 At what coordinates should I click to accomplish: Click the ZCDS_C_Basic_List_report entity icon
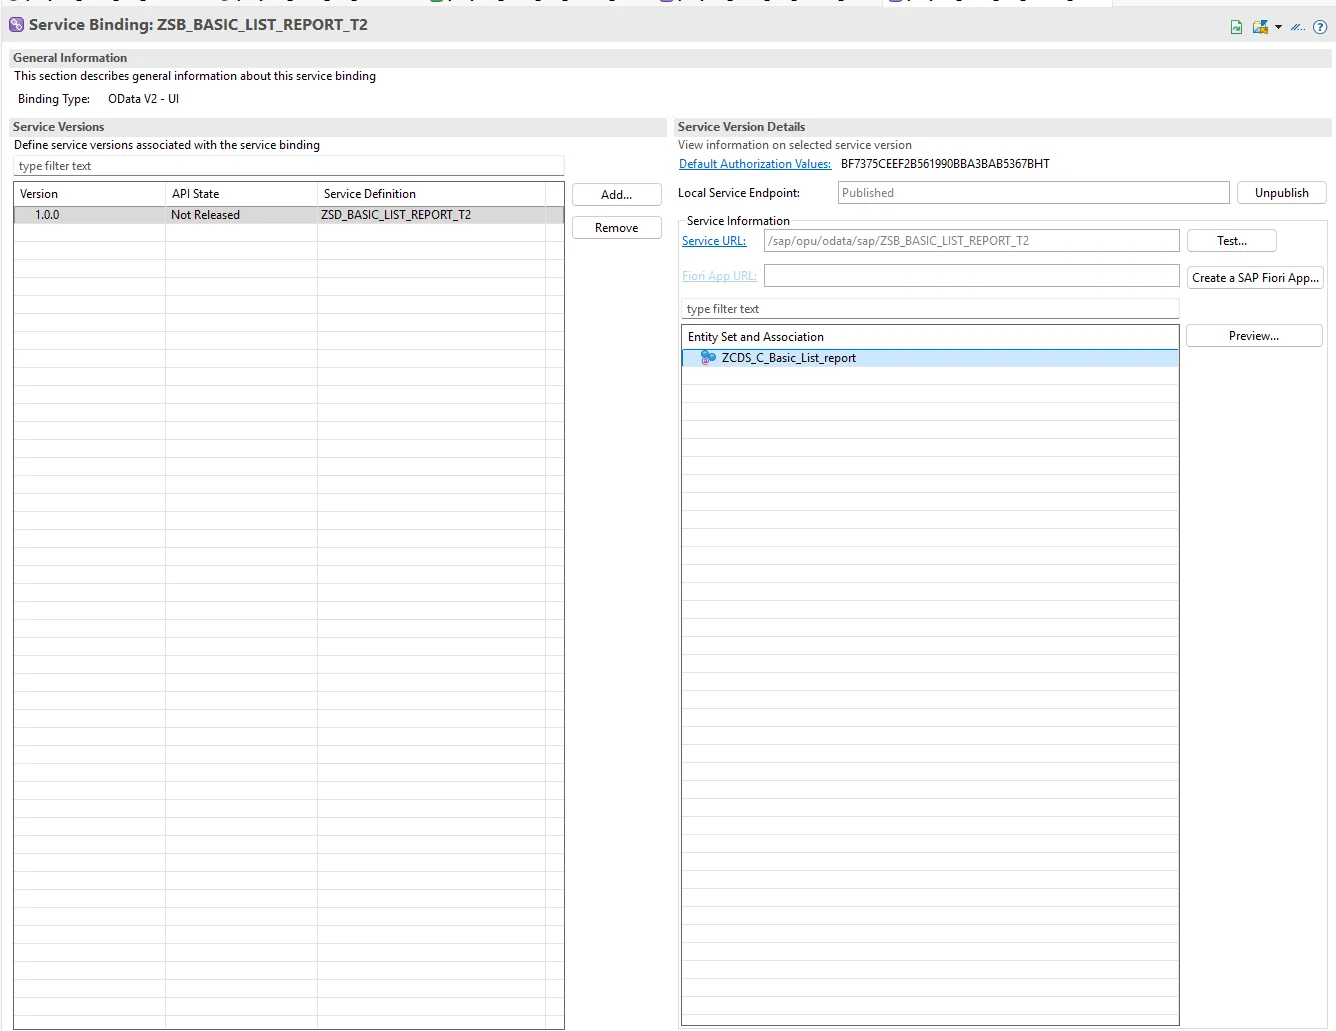[x=708, y=357]
